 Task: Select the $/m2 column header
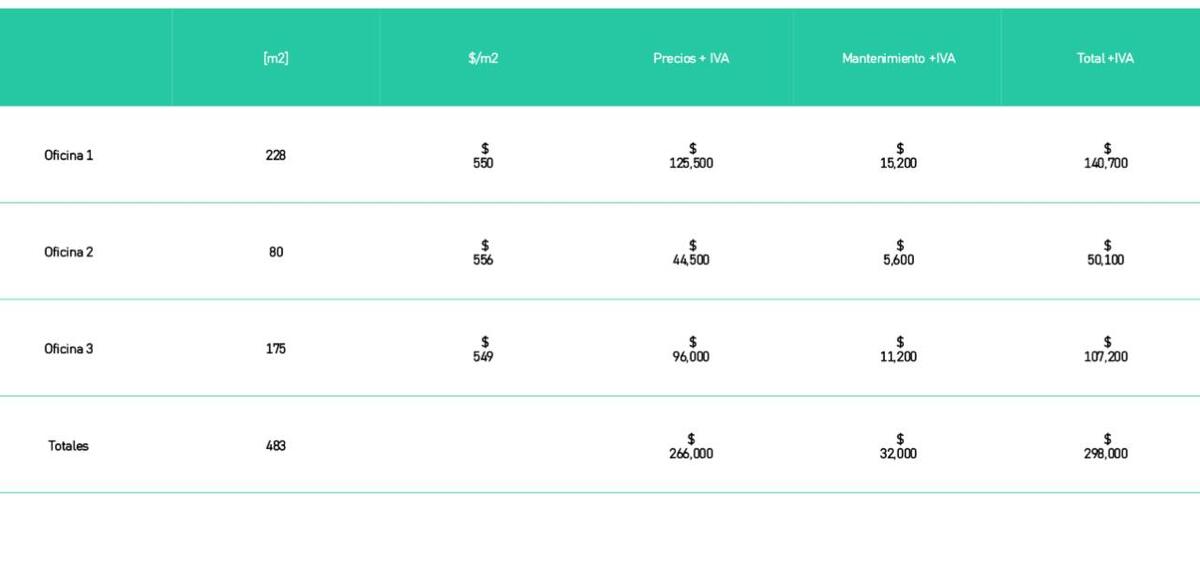click(x=483, y=58)
